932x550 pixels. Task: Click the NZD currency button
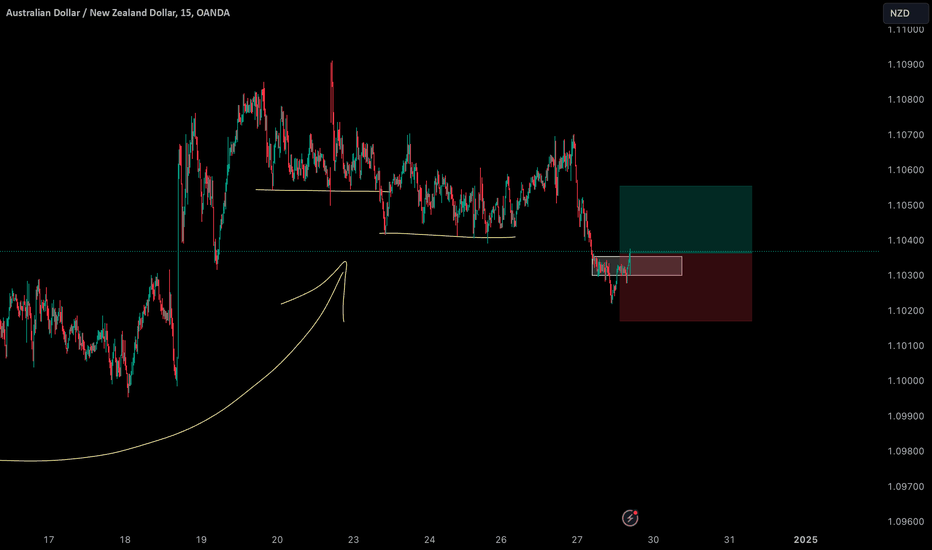905,13
